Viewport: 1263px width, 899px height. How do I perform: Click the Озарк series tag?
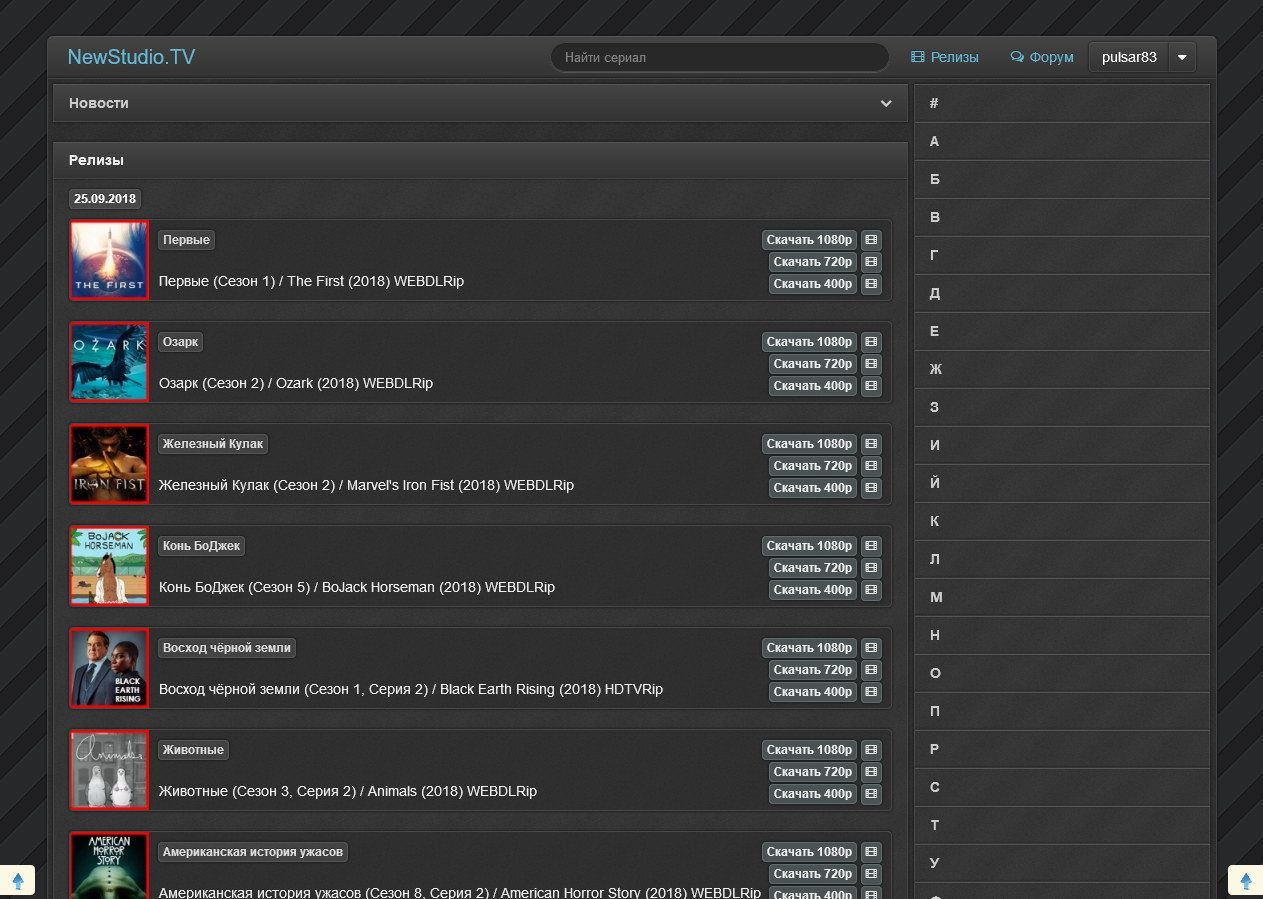[x=181, y=342]
